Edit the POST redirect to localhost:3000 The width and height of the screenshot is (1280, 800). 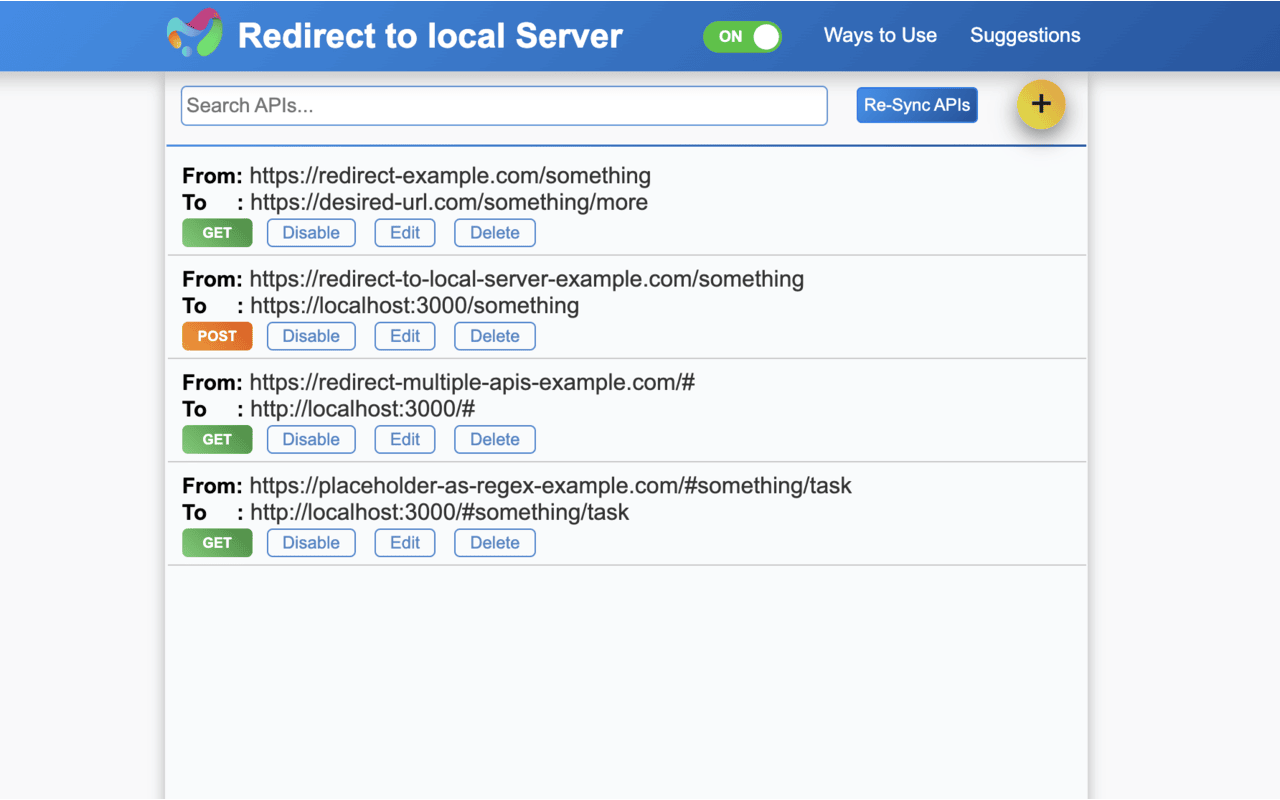(404, 336)
